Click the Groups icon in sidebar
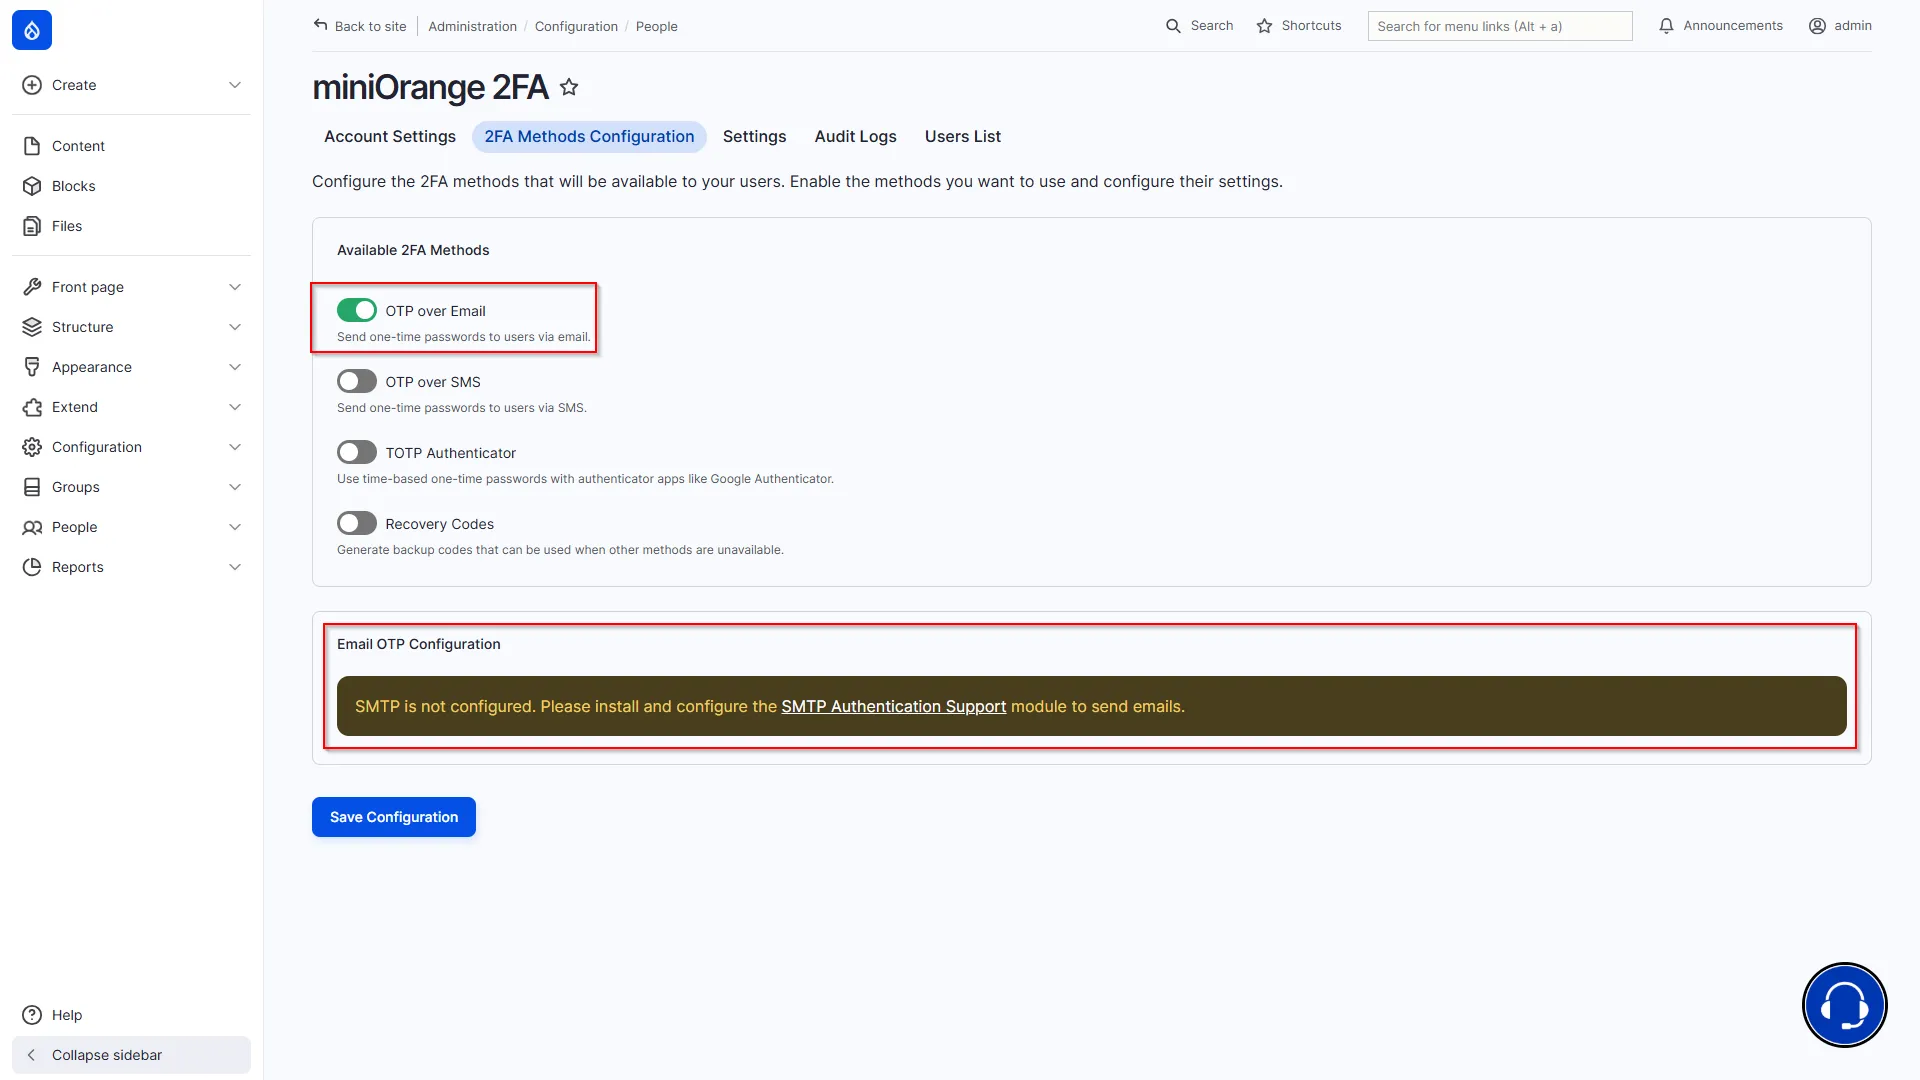The height and width of the screenshot is (1080, 1920). click(x=32, y=487)
